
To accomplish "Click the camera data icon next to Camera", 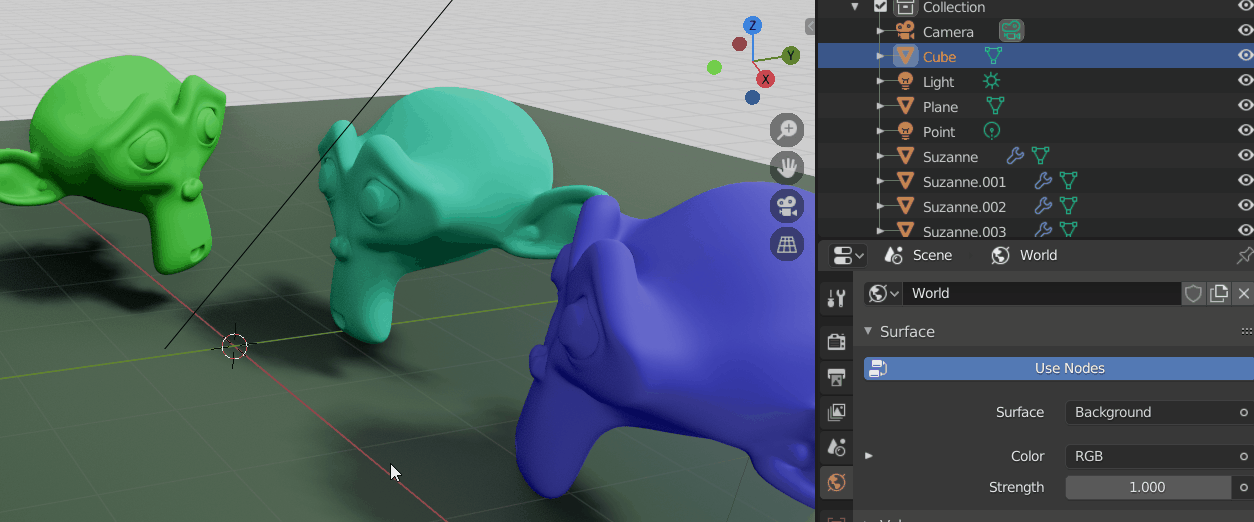I will pos(1012,31).
